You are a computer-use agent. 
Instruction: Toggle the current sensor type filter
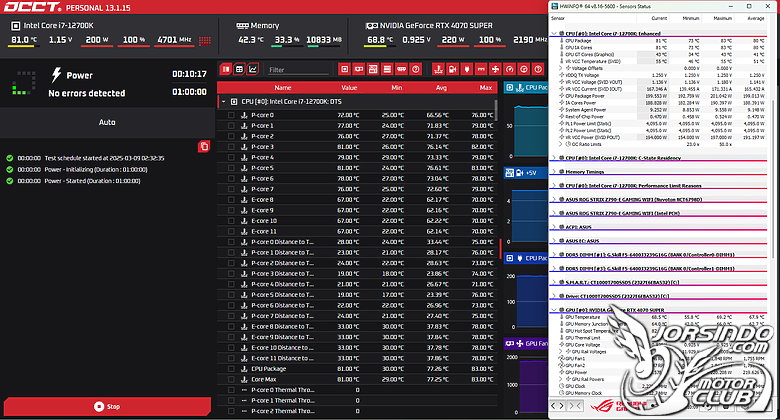[481, 69]
